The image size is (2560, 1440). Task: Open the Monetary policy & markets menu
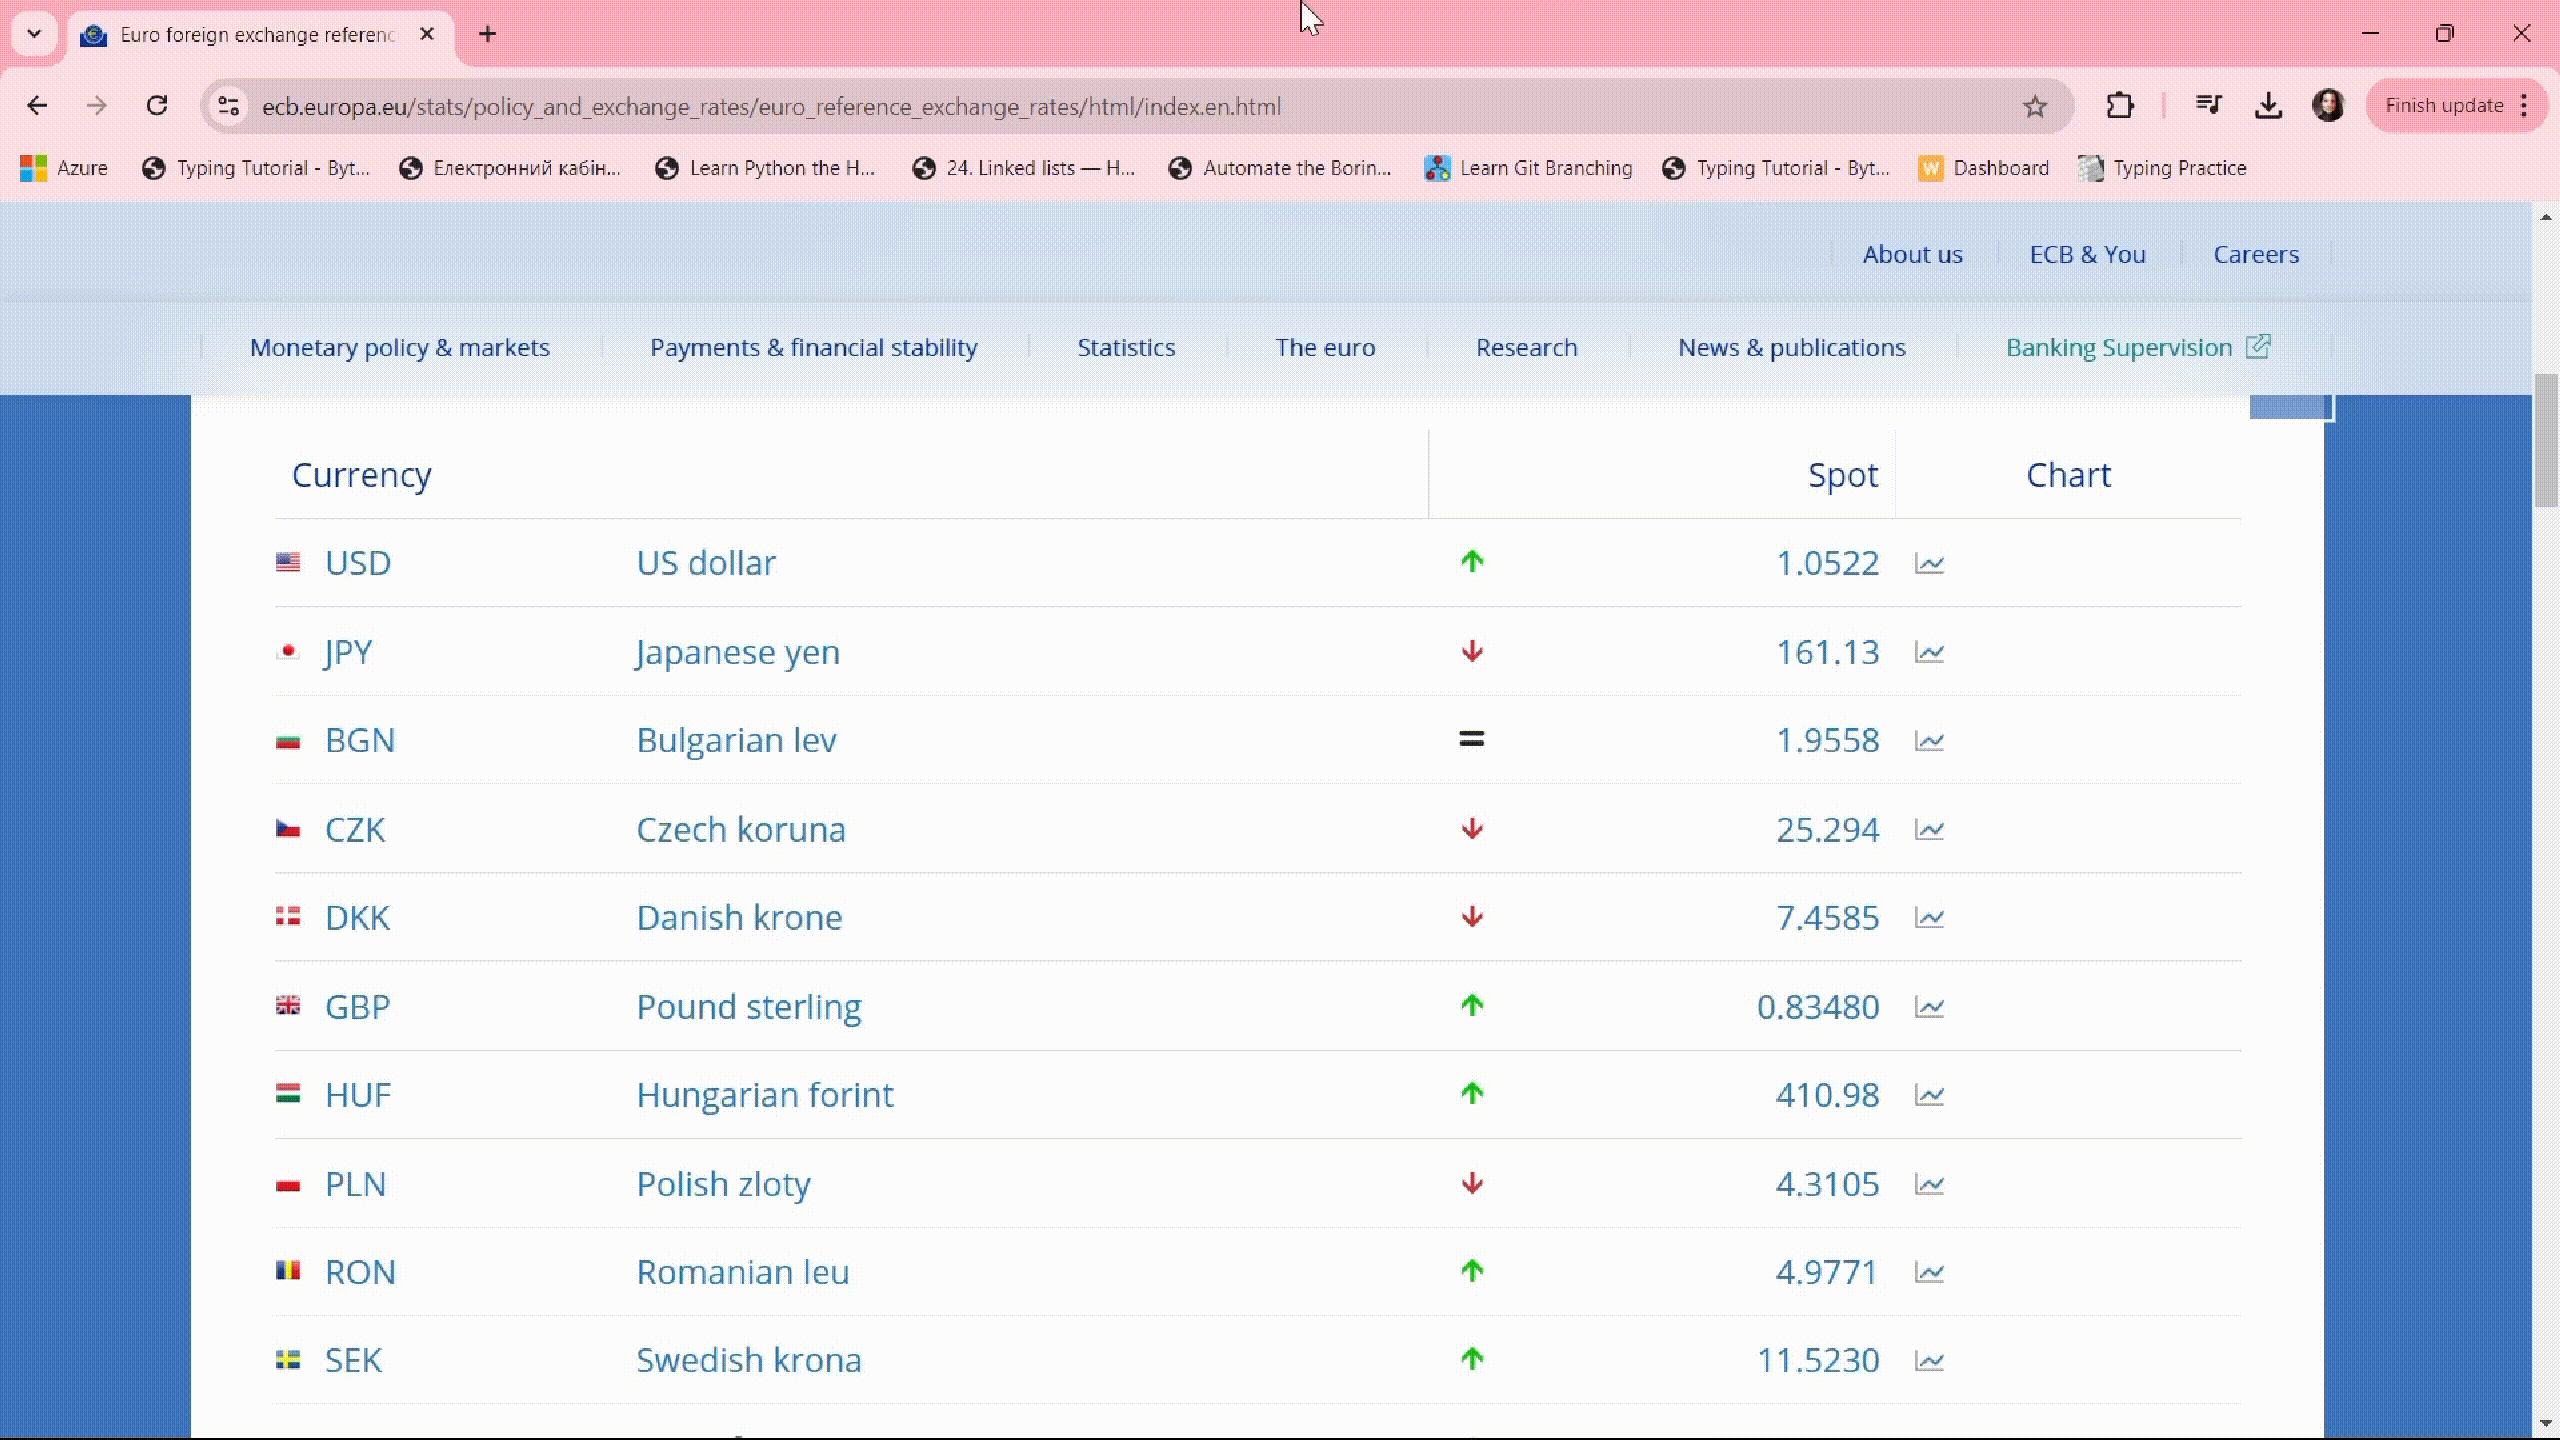[x=399, y=347]
